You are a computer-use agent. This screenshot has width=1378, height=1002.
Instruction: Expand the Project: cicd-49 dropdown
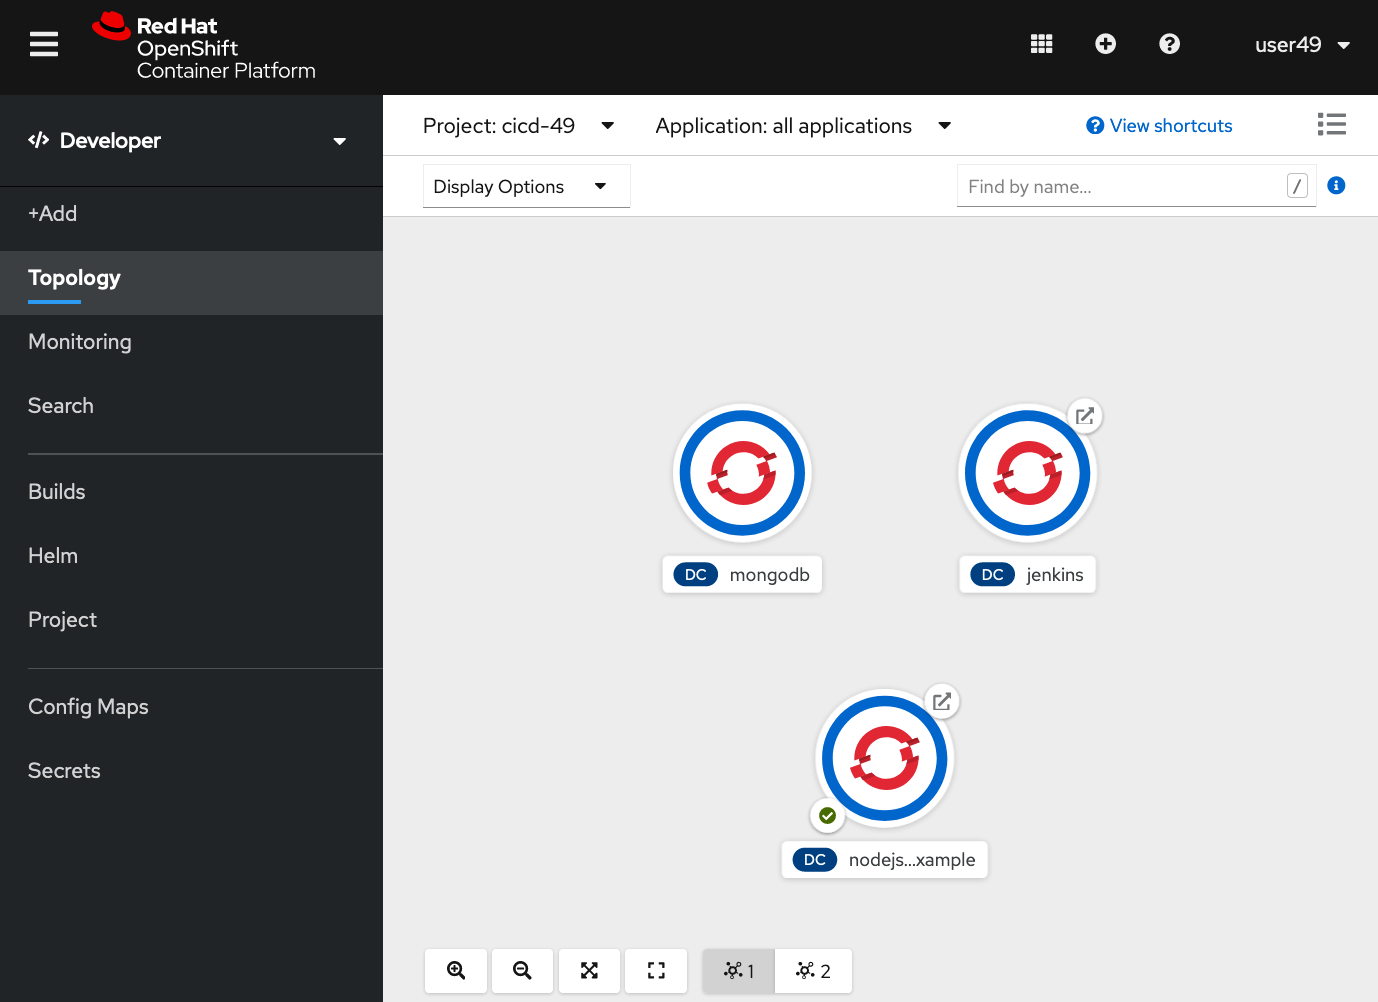coord(518,126)
